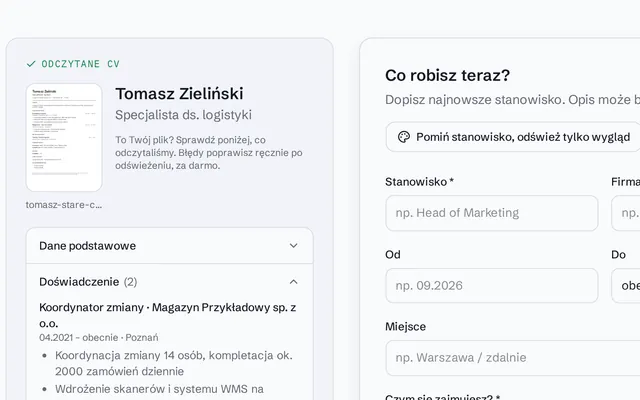Click the To Twój plik? helper paragraph

click(x=209, y=153)
